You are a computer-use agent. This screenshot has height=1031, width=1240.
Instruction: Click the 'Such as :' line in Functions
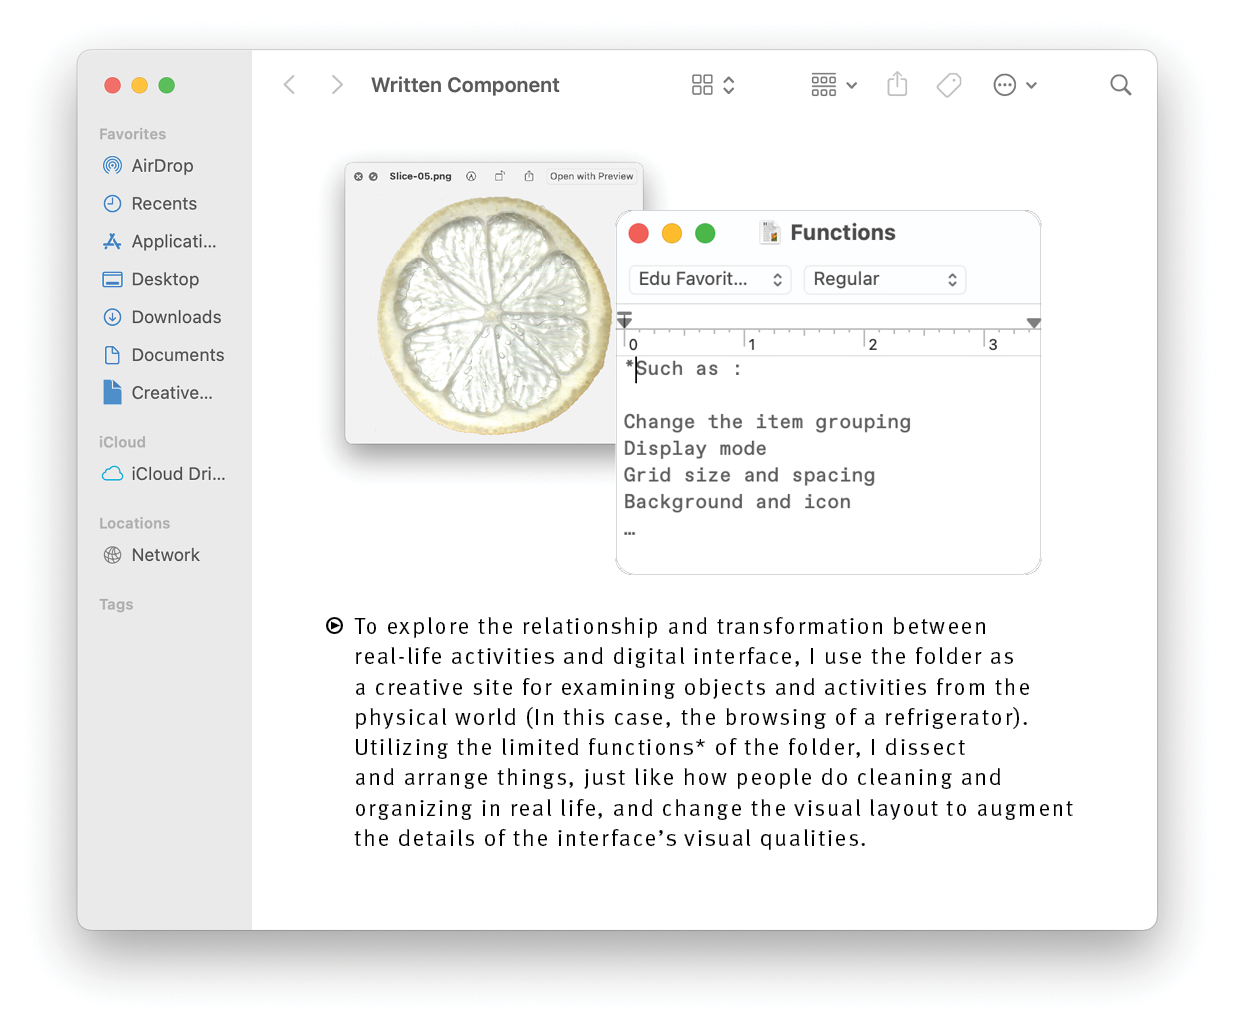[684, 369]
